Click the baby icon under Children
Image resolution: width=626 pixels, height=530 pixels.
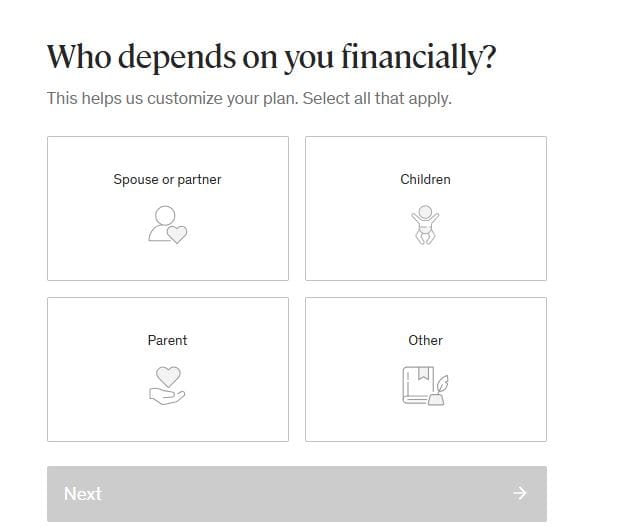pyautogui.click(x=425, y=225)
